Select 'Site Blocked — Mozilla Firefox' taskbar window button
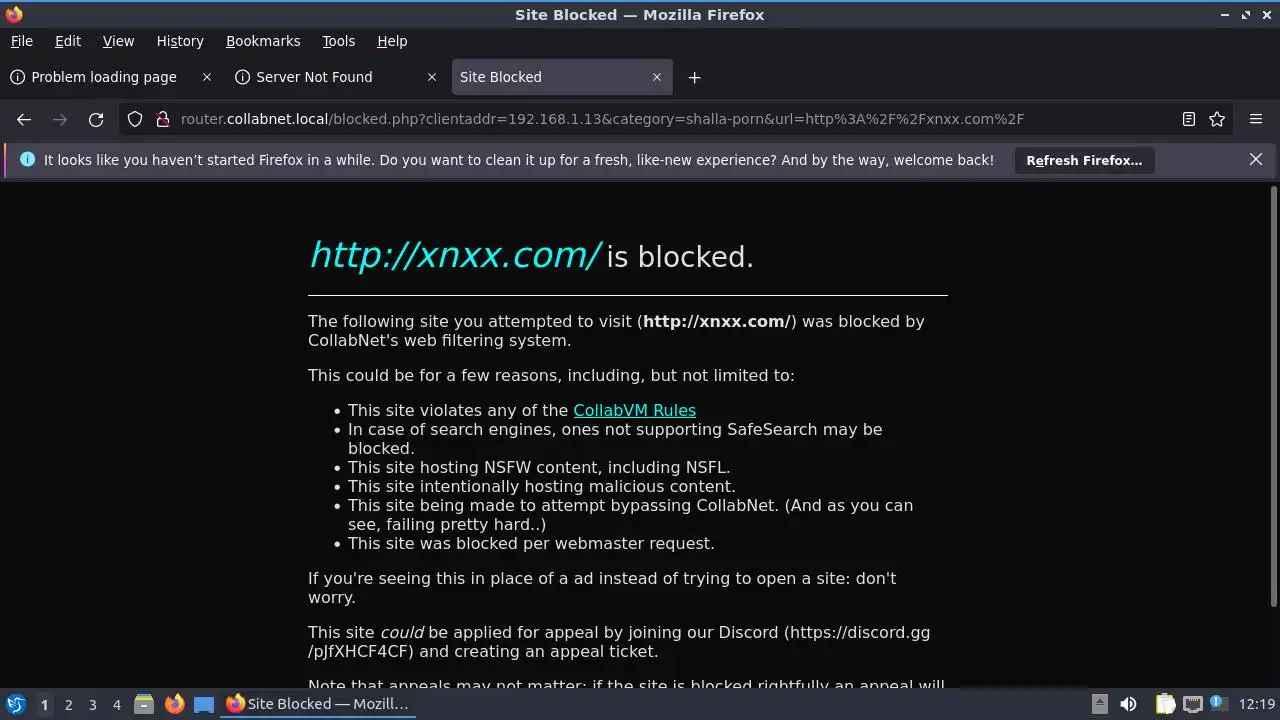1280x720 pixels. (x=317, y=704)
